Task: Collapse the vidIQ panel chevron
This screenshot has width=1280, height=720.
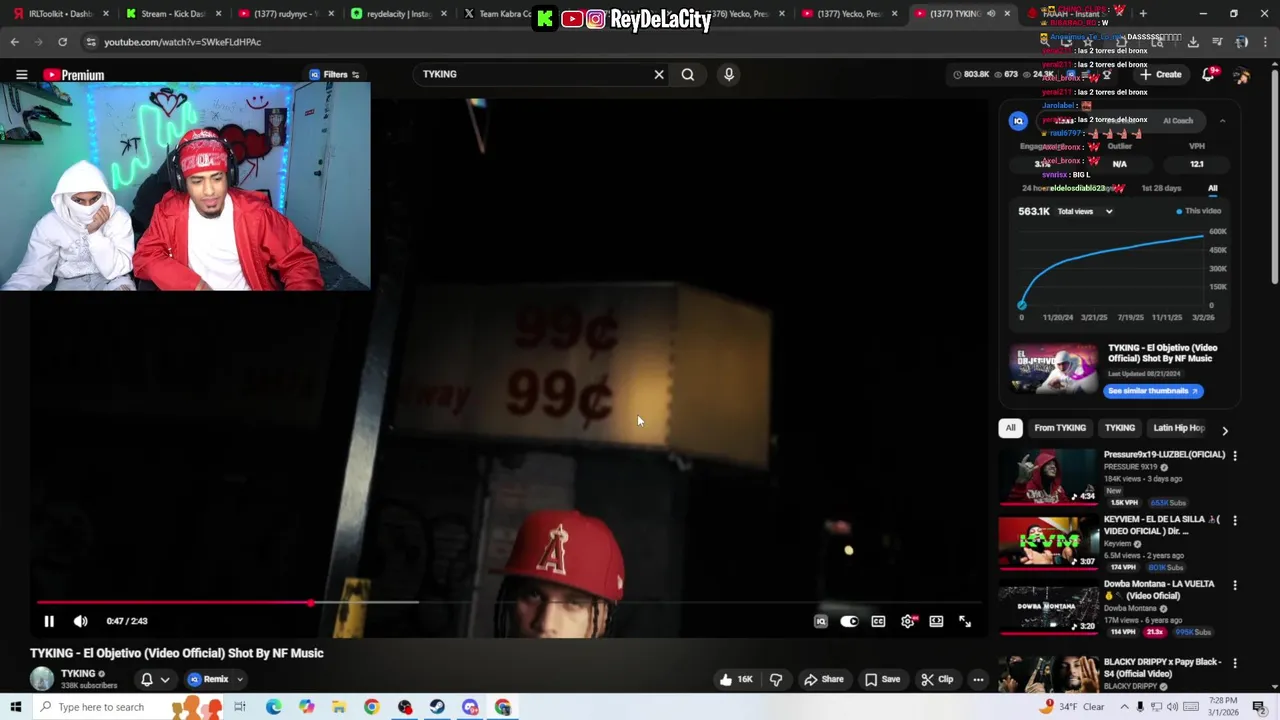Action: pos(1222,121)
